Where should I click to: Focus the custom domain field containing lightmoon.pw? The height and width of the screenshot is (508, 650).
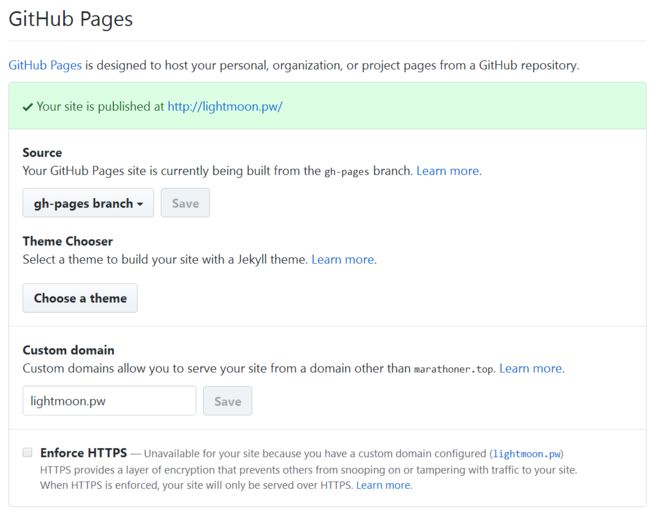pos(109,401)
